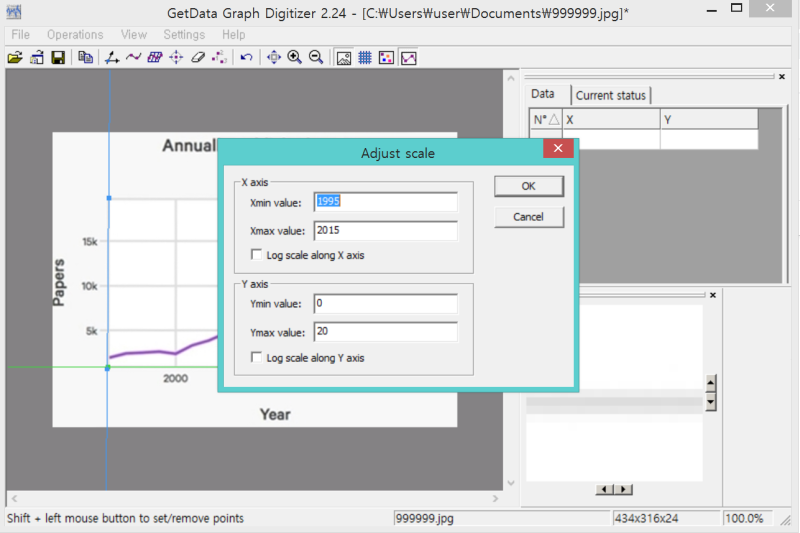800x533 pixels.
Task: Click the Undo arrow icon
Action: (x=246, y=58)
